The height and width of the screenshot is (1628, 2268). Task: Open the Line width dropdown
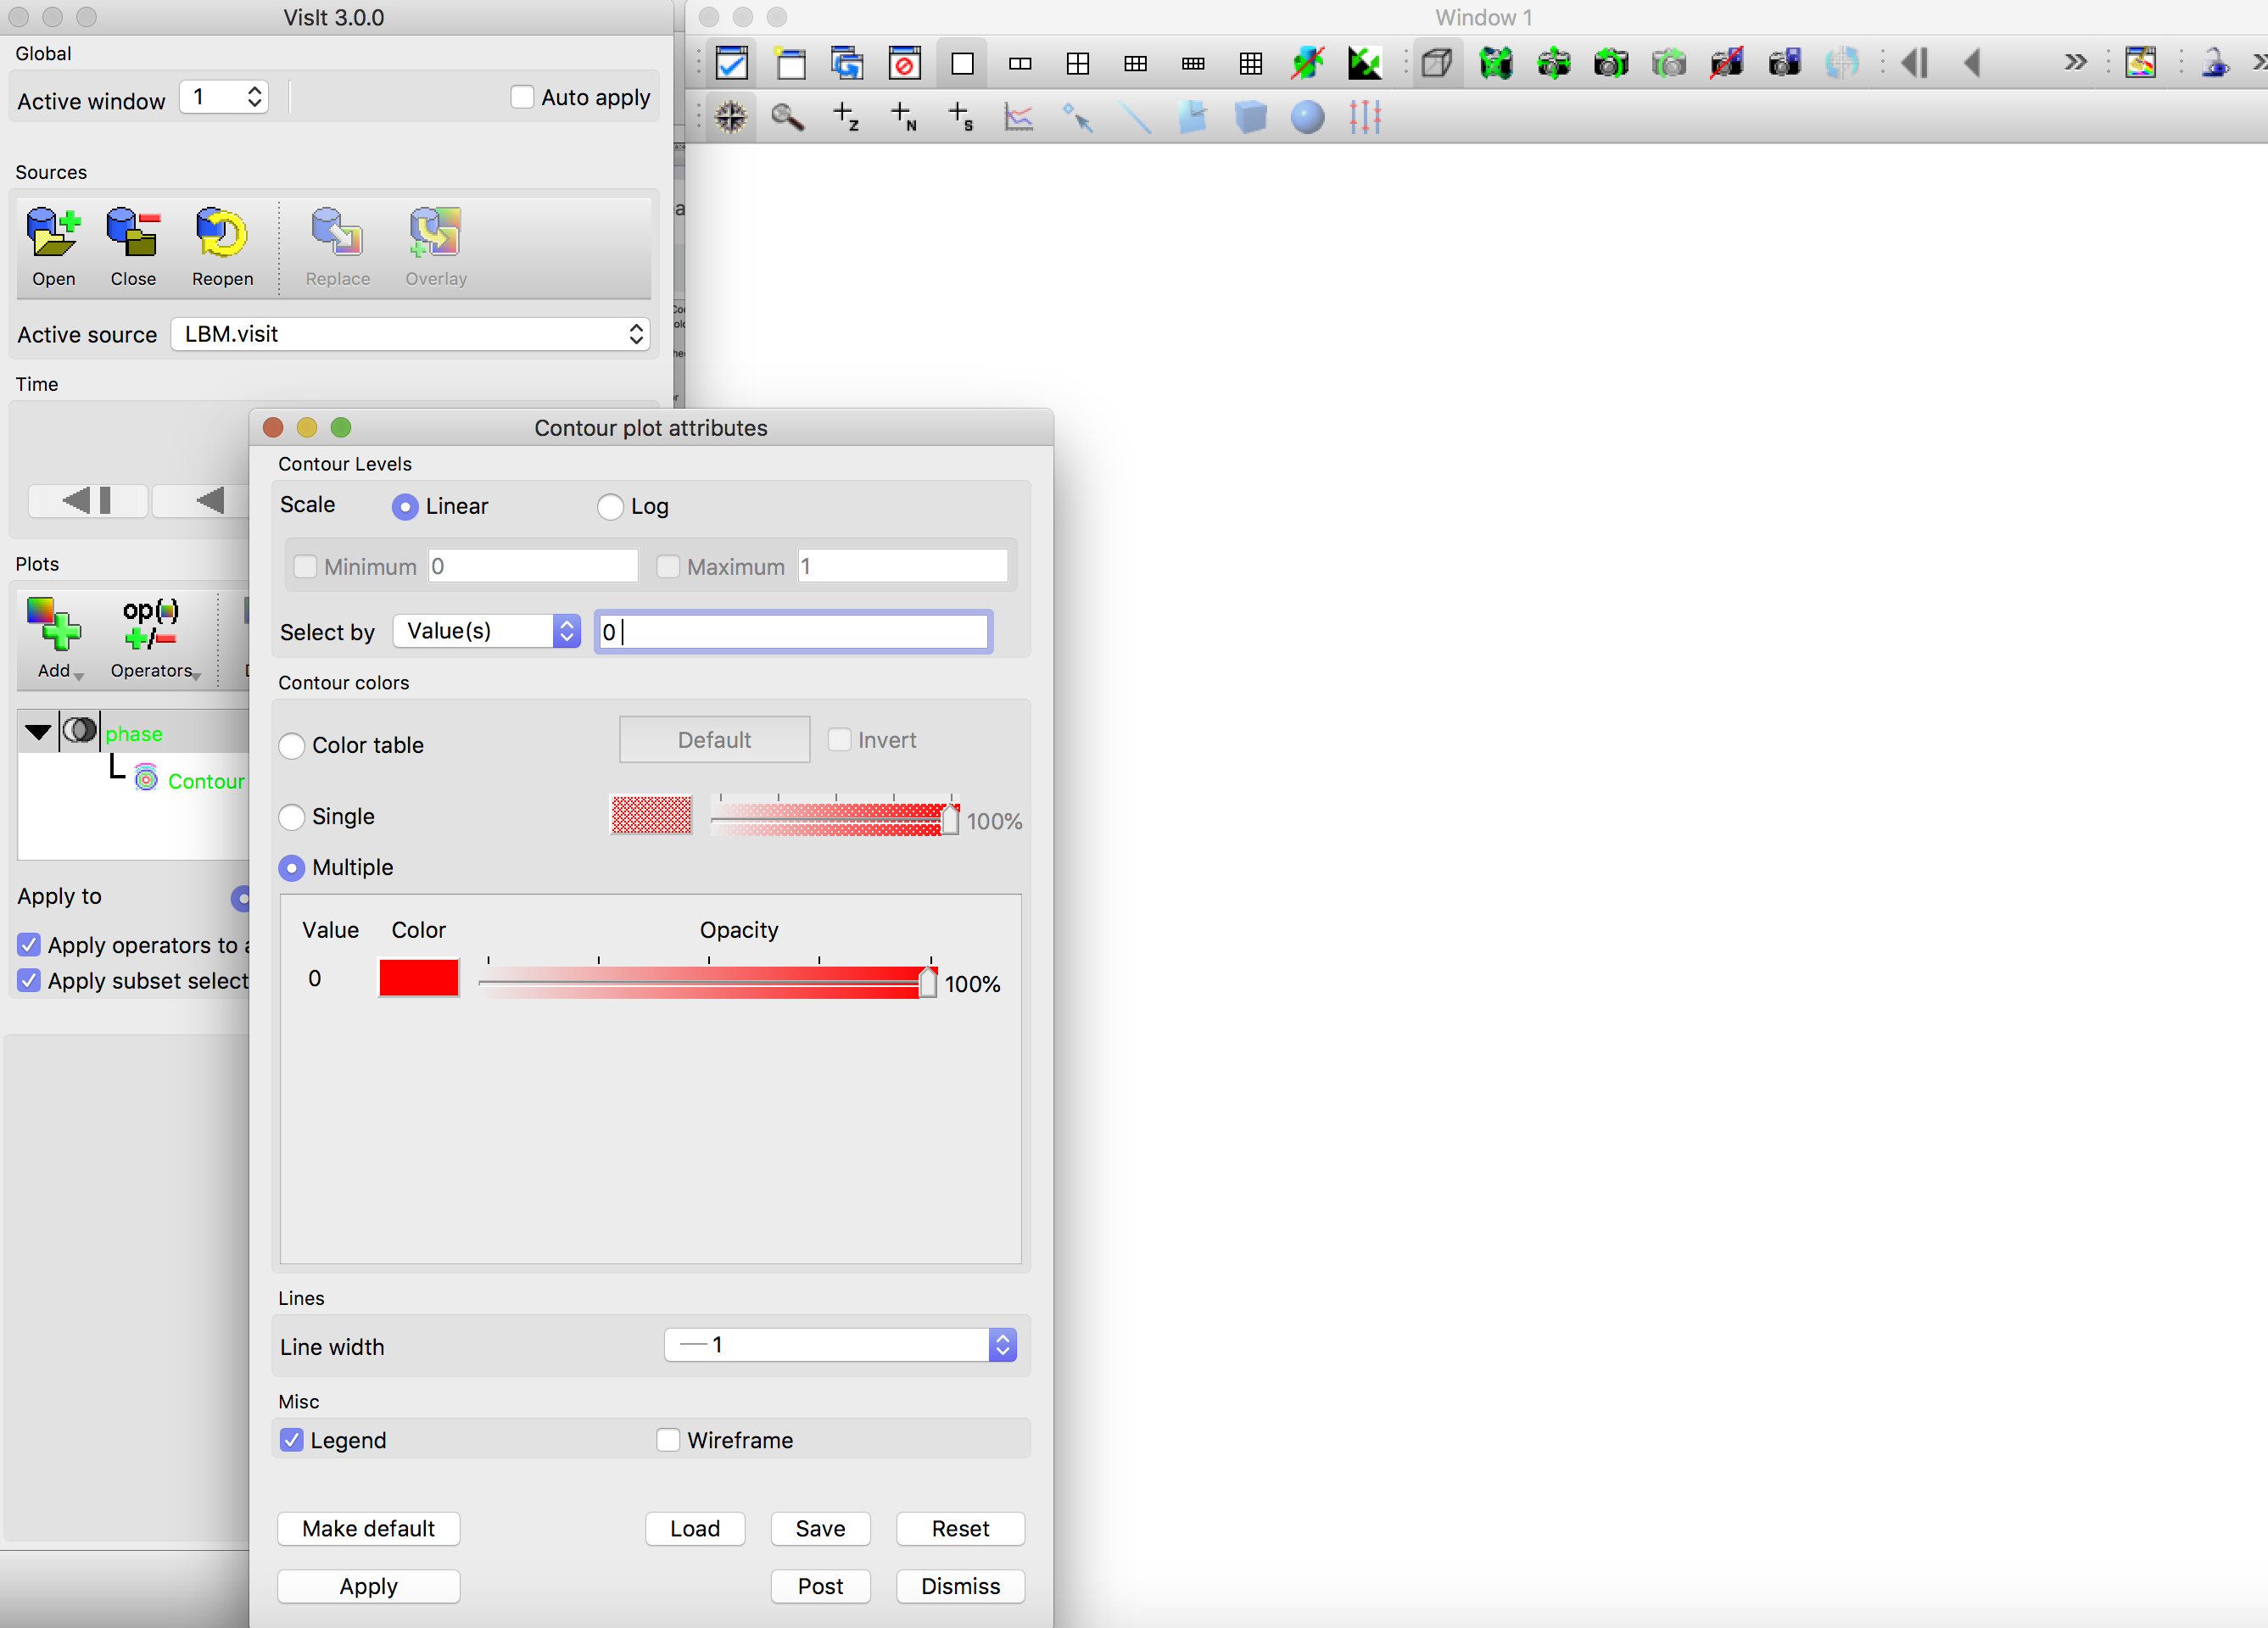click(840, 1345)
